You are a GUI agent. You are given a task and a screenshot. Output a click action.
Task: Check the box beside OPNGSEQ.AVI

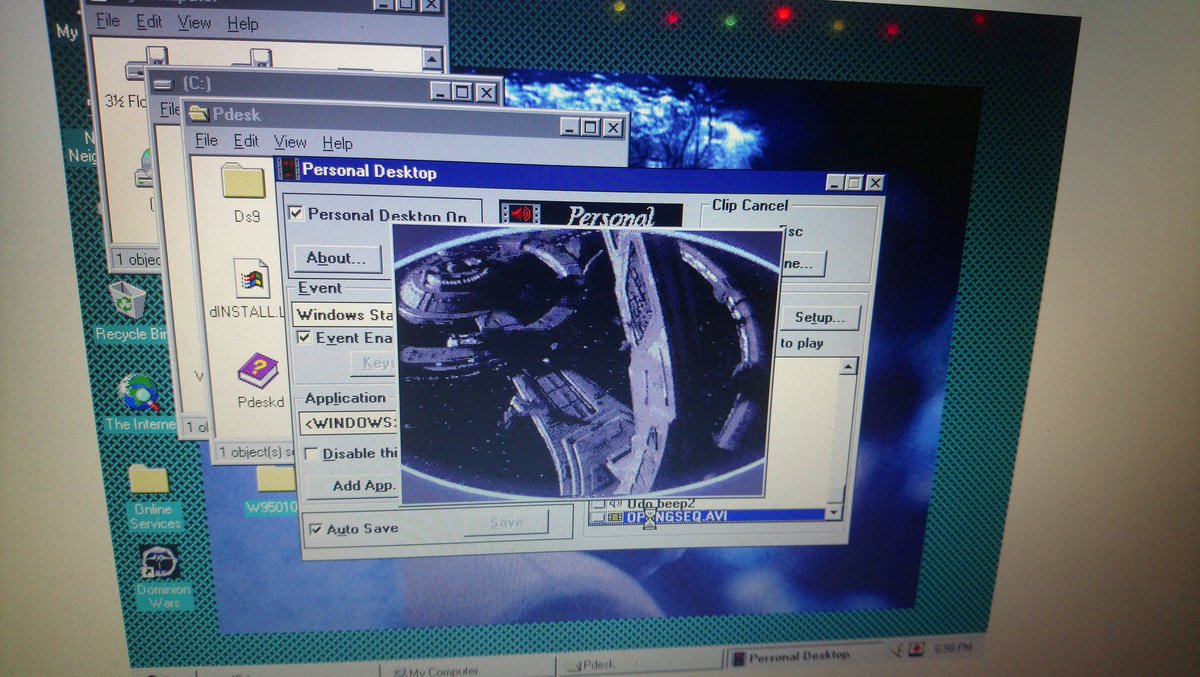pos(600,516)
